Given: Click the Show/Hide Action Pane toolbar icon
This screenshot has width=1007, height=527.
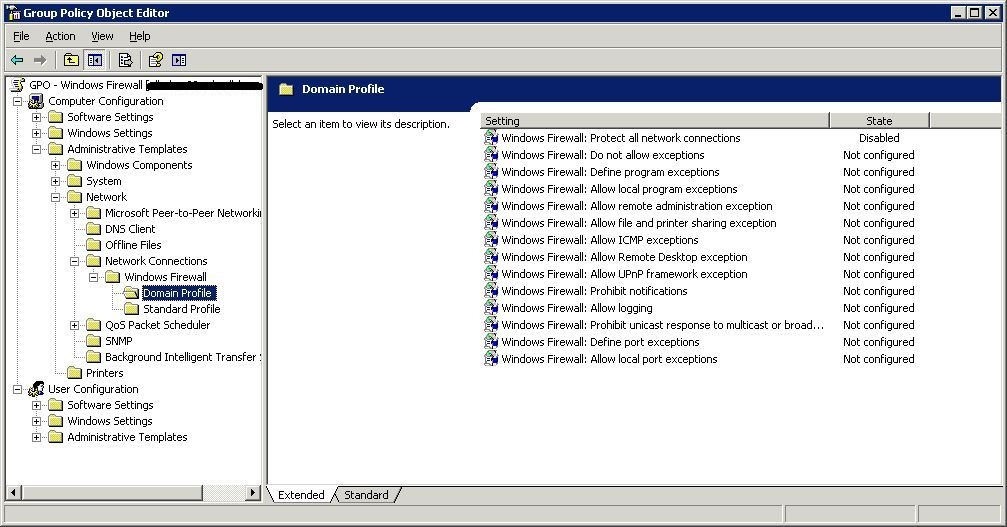Looking at the screenshot, I should pos(179,60).
